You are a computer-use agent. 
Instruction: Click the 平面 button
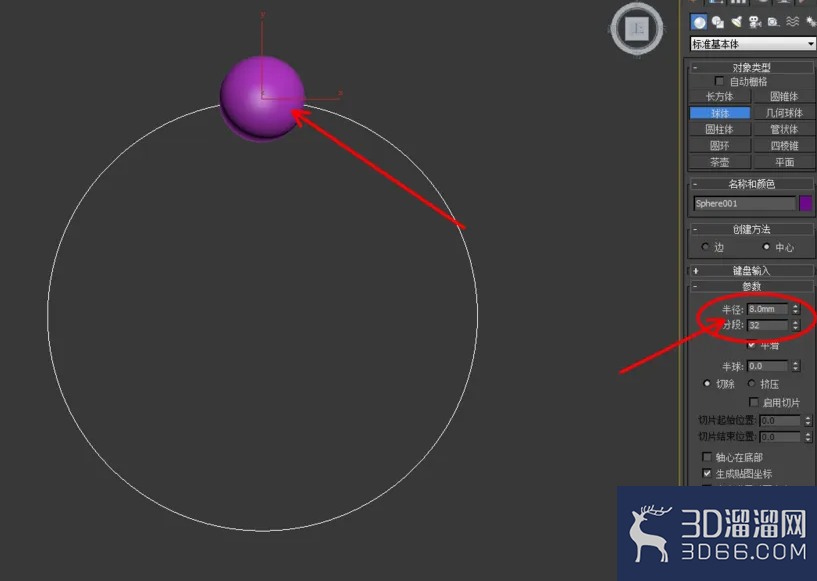(784, 162)
